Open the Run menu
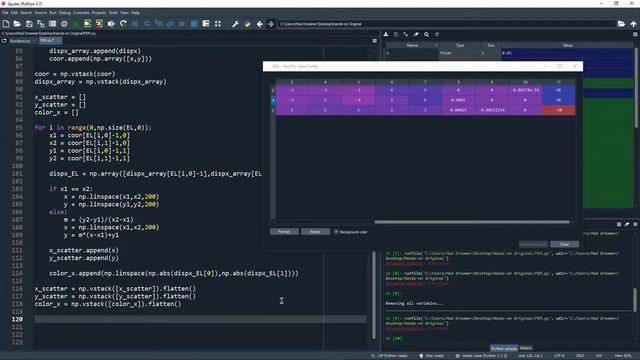 (x=53, y=13)
